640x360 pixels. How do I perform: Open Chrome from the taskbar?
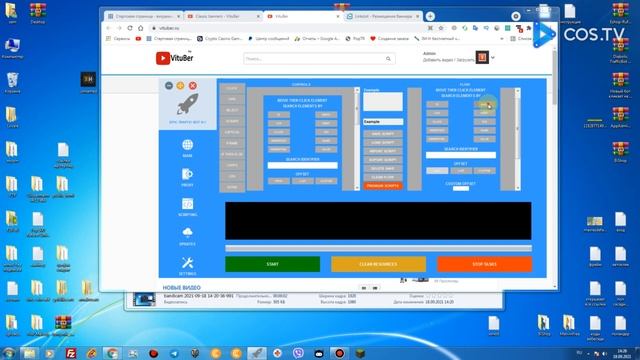point(112,353)
